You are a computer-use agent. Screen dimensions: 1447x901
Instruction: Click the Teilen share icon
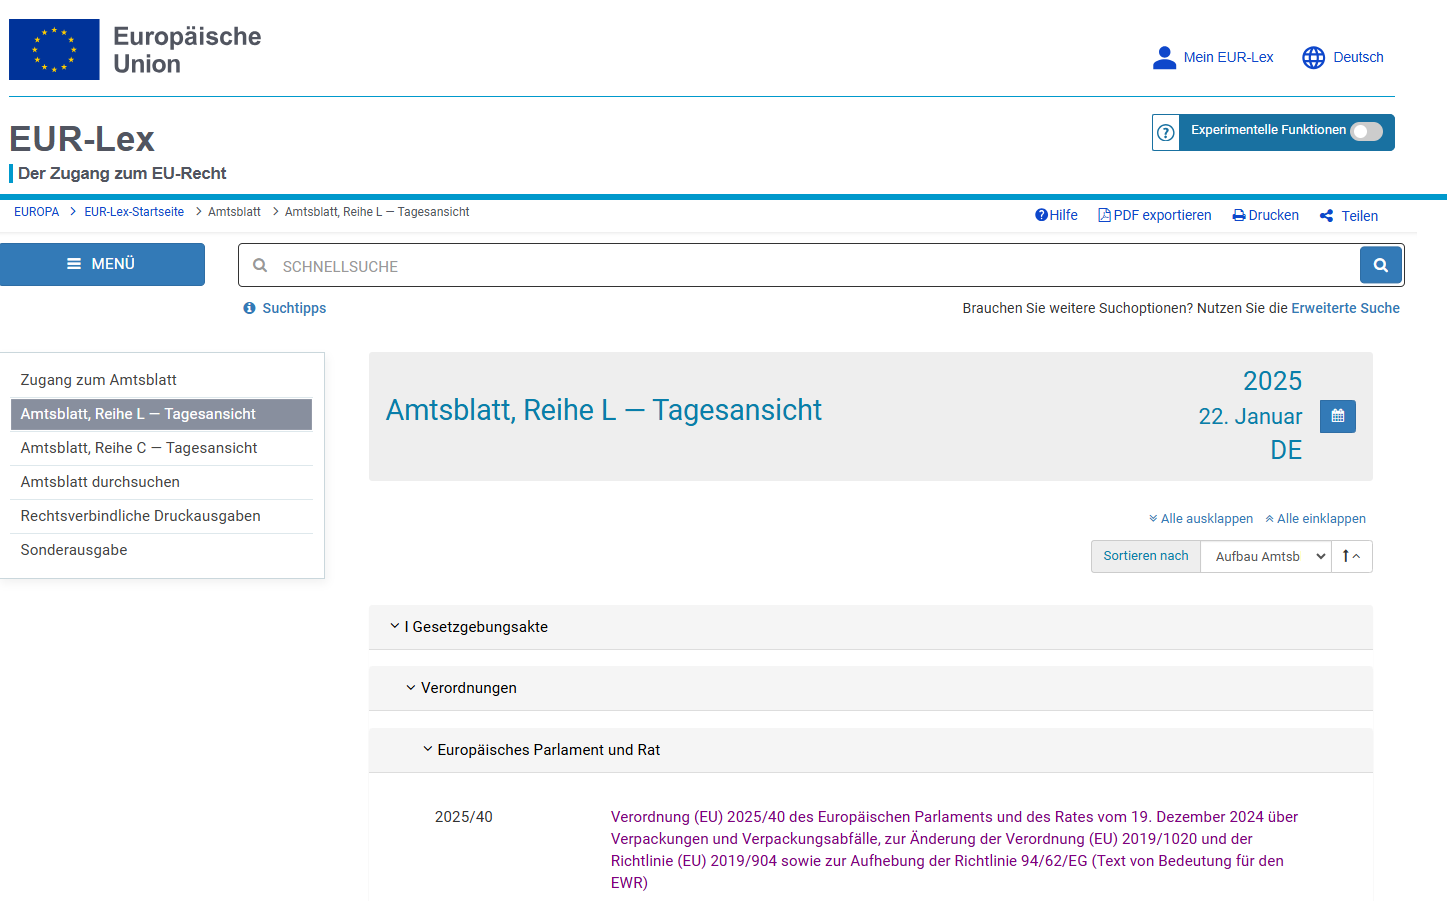tap(1326, 216)
